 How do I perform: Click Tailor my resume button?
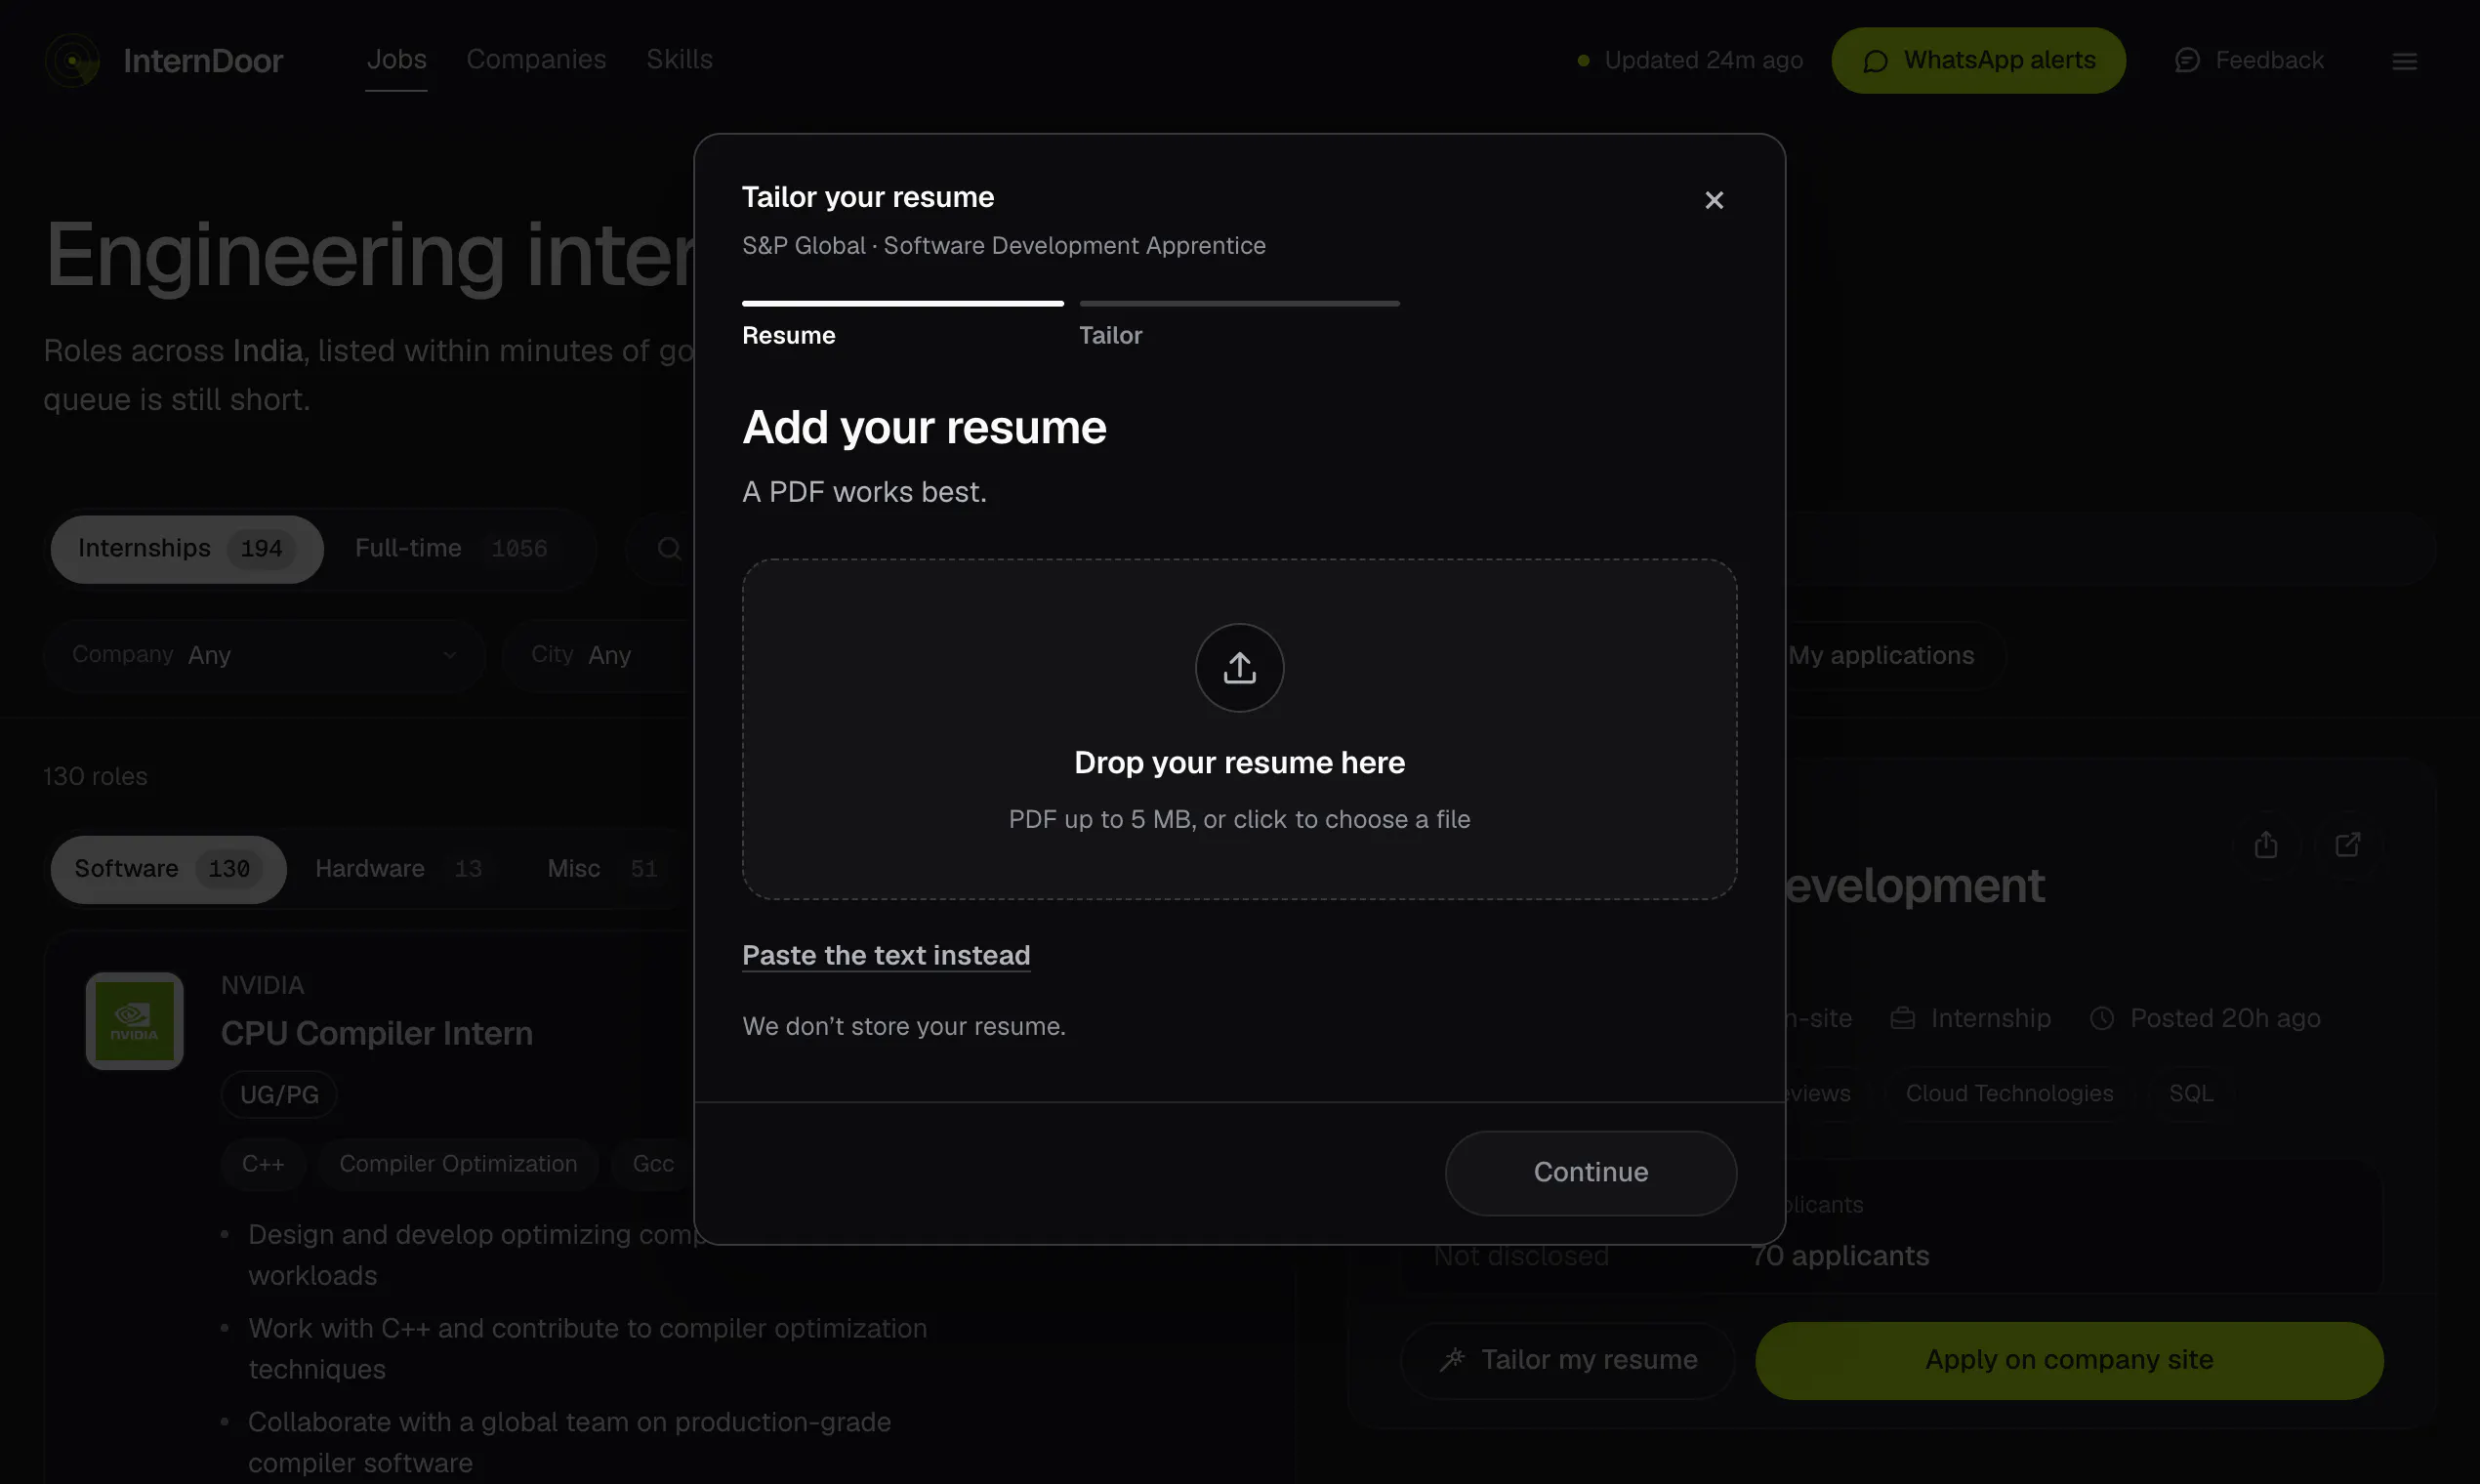pyautogui.click(x=1567, y=1360)
